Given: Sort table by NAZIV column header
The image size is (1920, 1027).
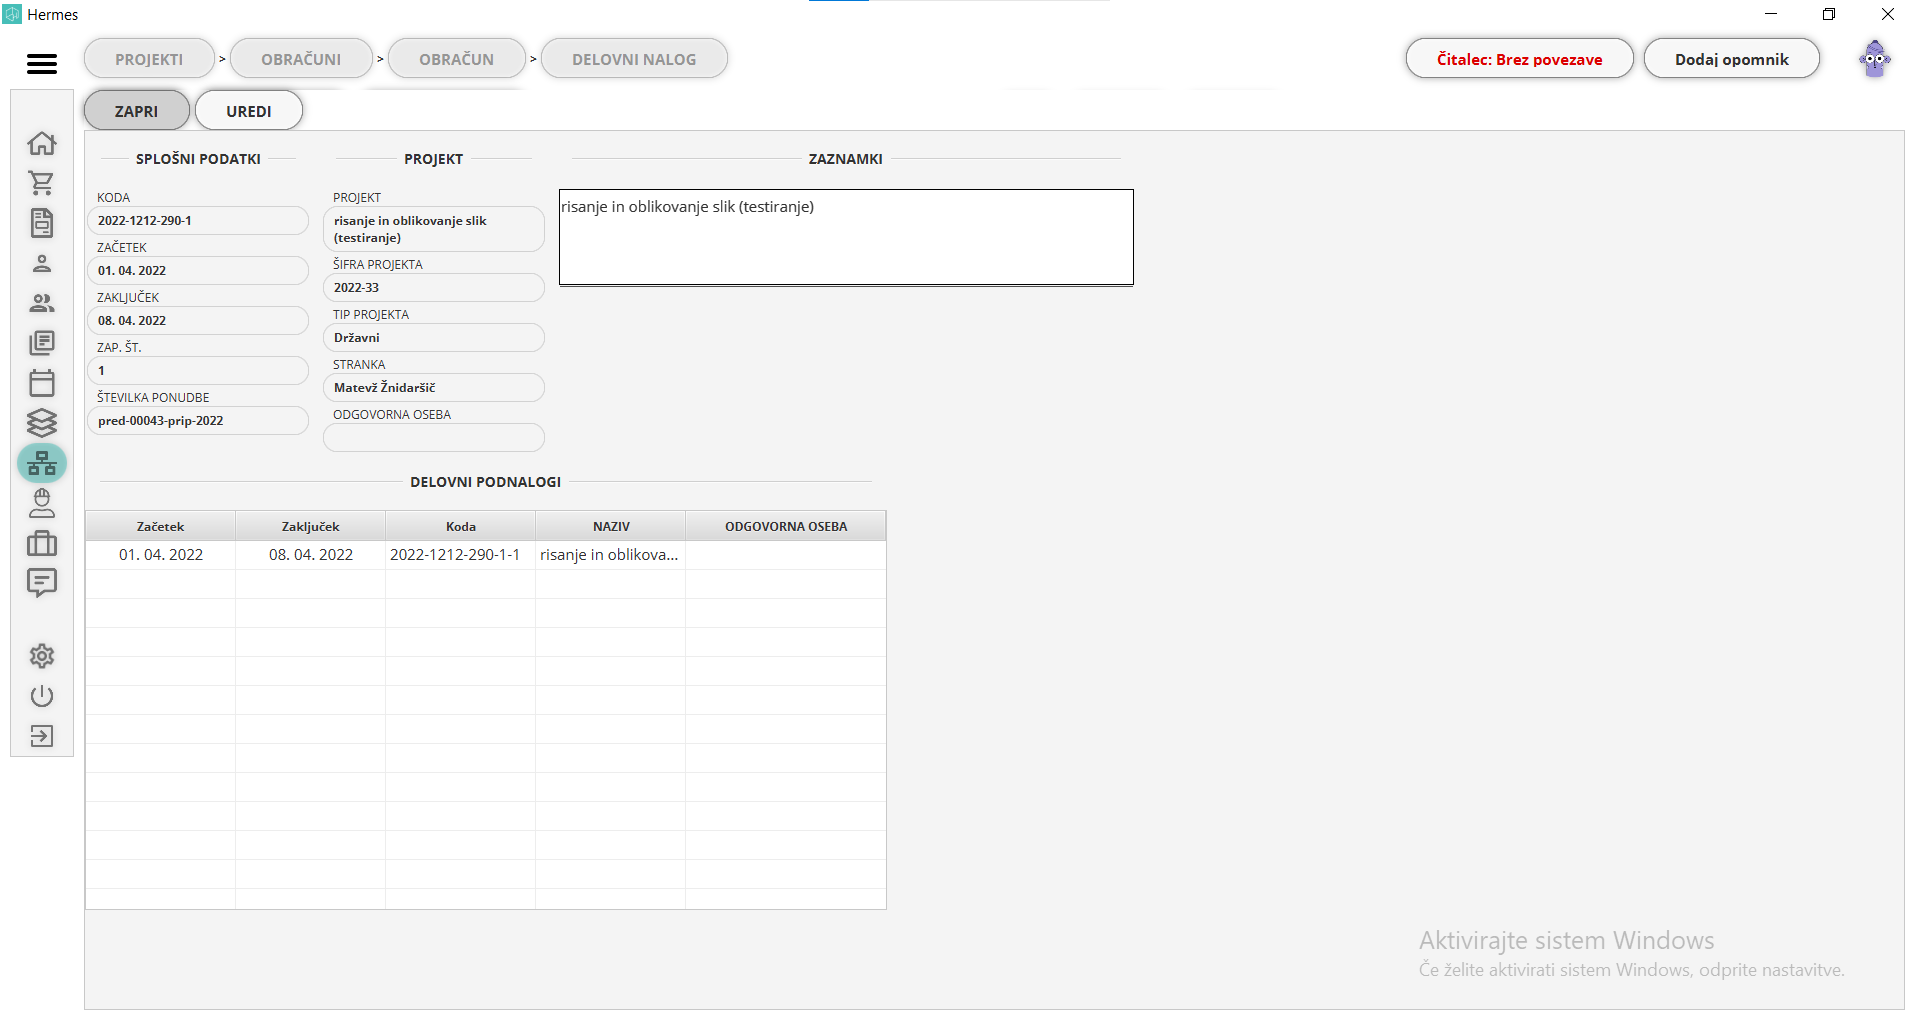Looking at the screenshot, I should click(611, 526).
